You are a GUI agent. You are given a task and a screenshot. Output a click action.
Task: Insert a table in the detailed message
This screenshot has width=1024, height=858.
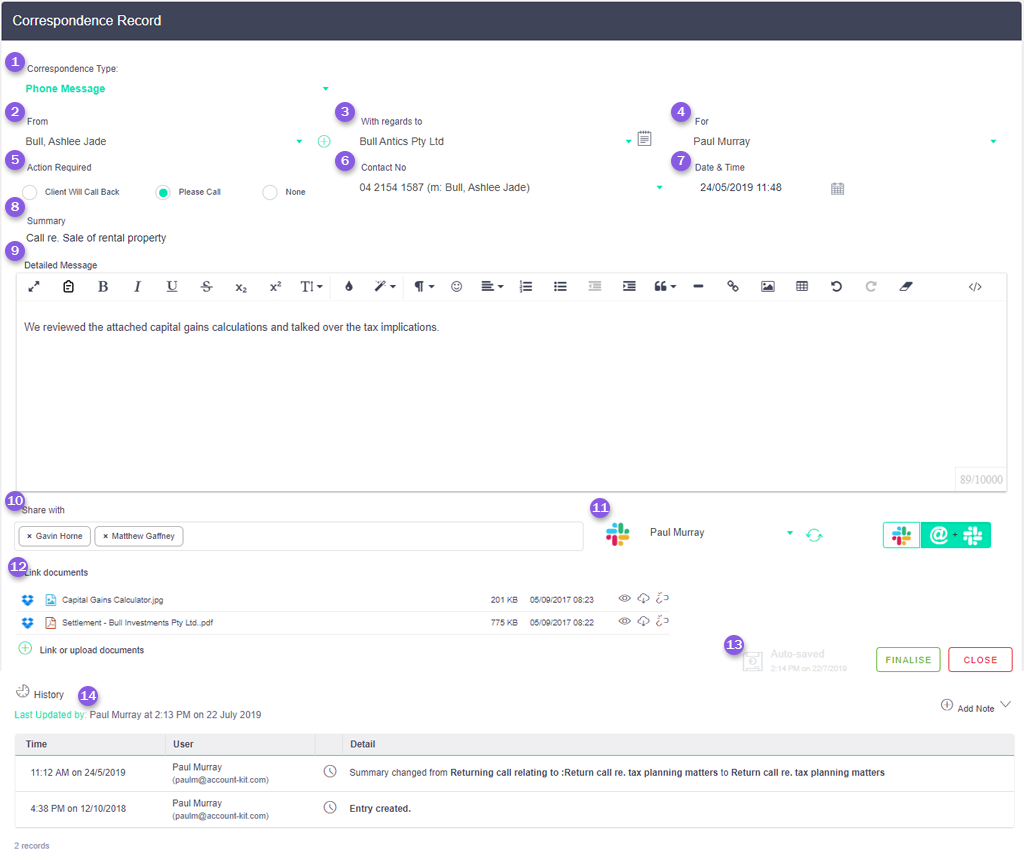(x=801, y=286)
